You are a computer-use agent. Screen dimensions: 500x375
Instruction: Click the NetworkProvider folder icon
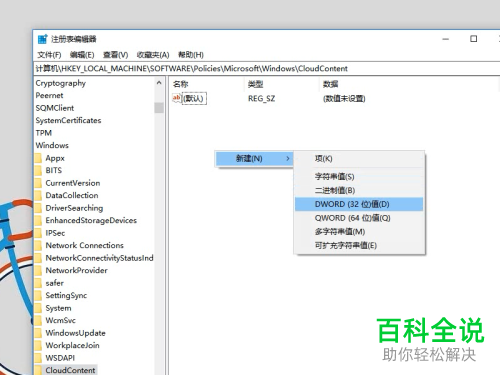coord(39,270)
